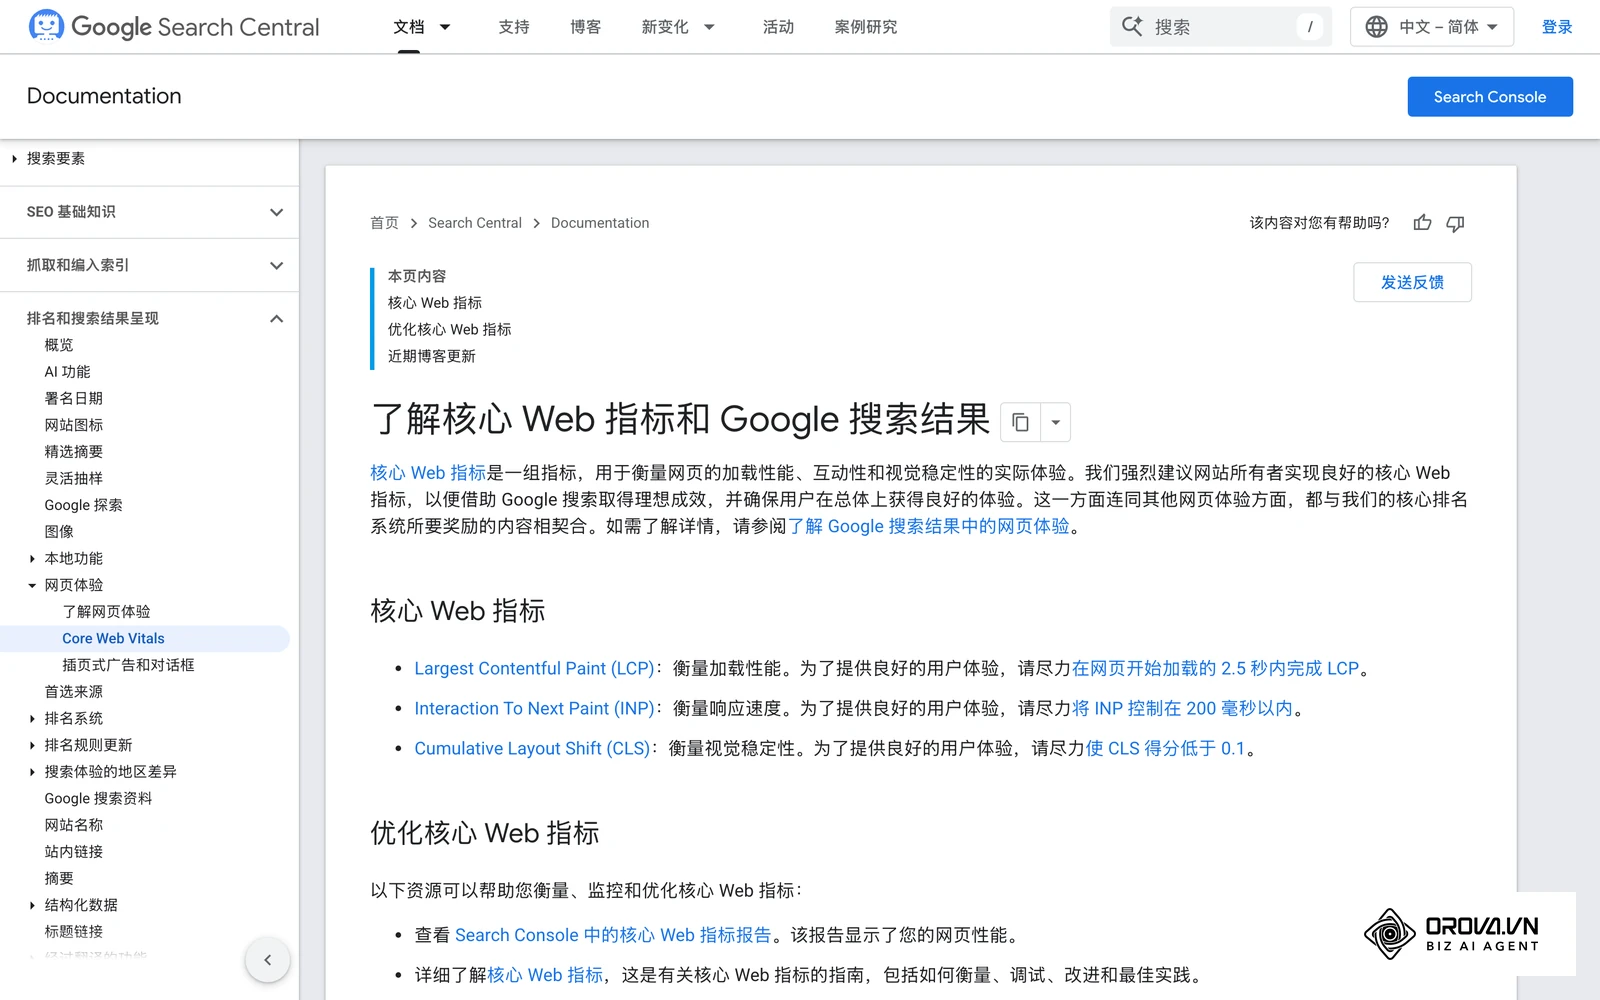Open the 活动 tab
Image resolution: width=1600 pixels, height=1000 pixels.
tap(778, 27)
